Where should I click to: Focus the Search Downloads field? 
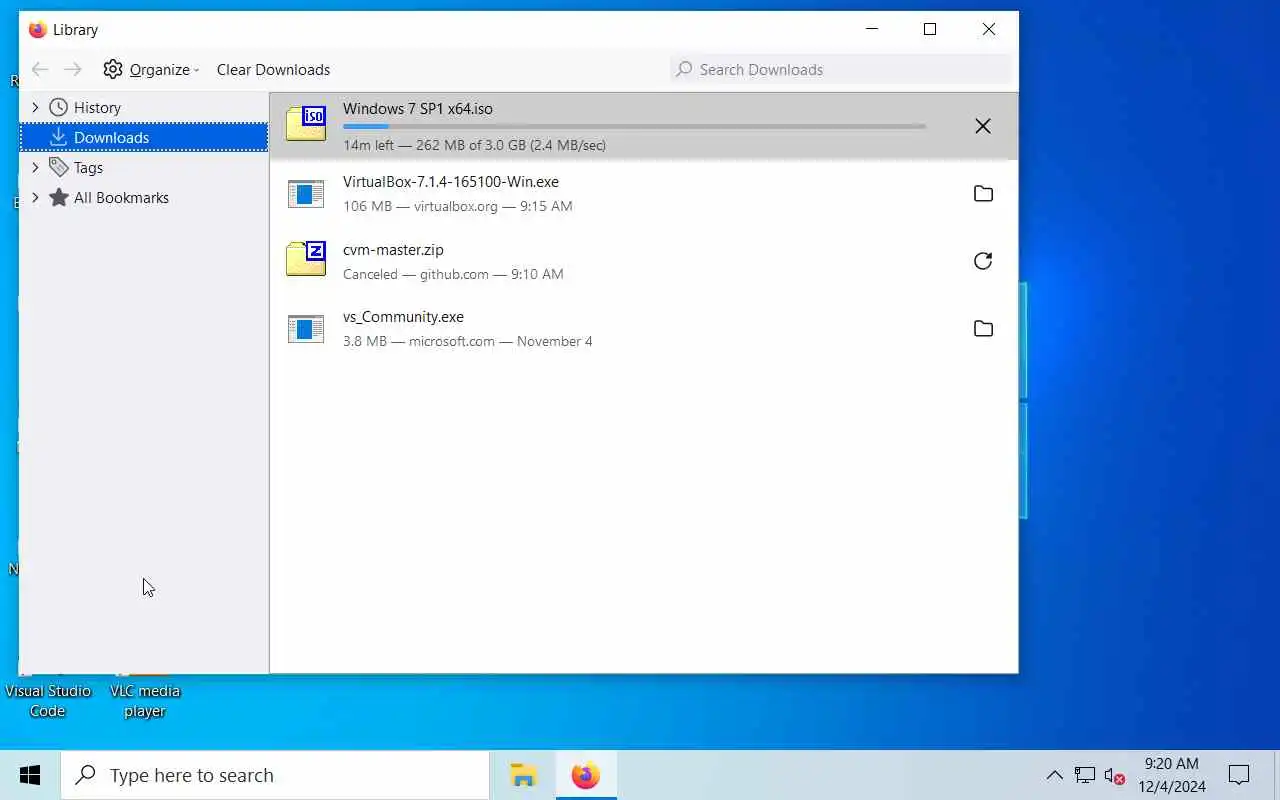click(x=841, y=69)
